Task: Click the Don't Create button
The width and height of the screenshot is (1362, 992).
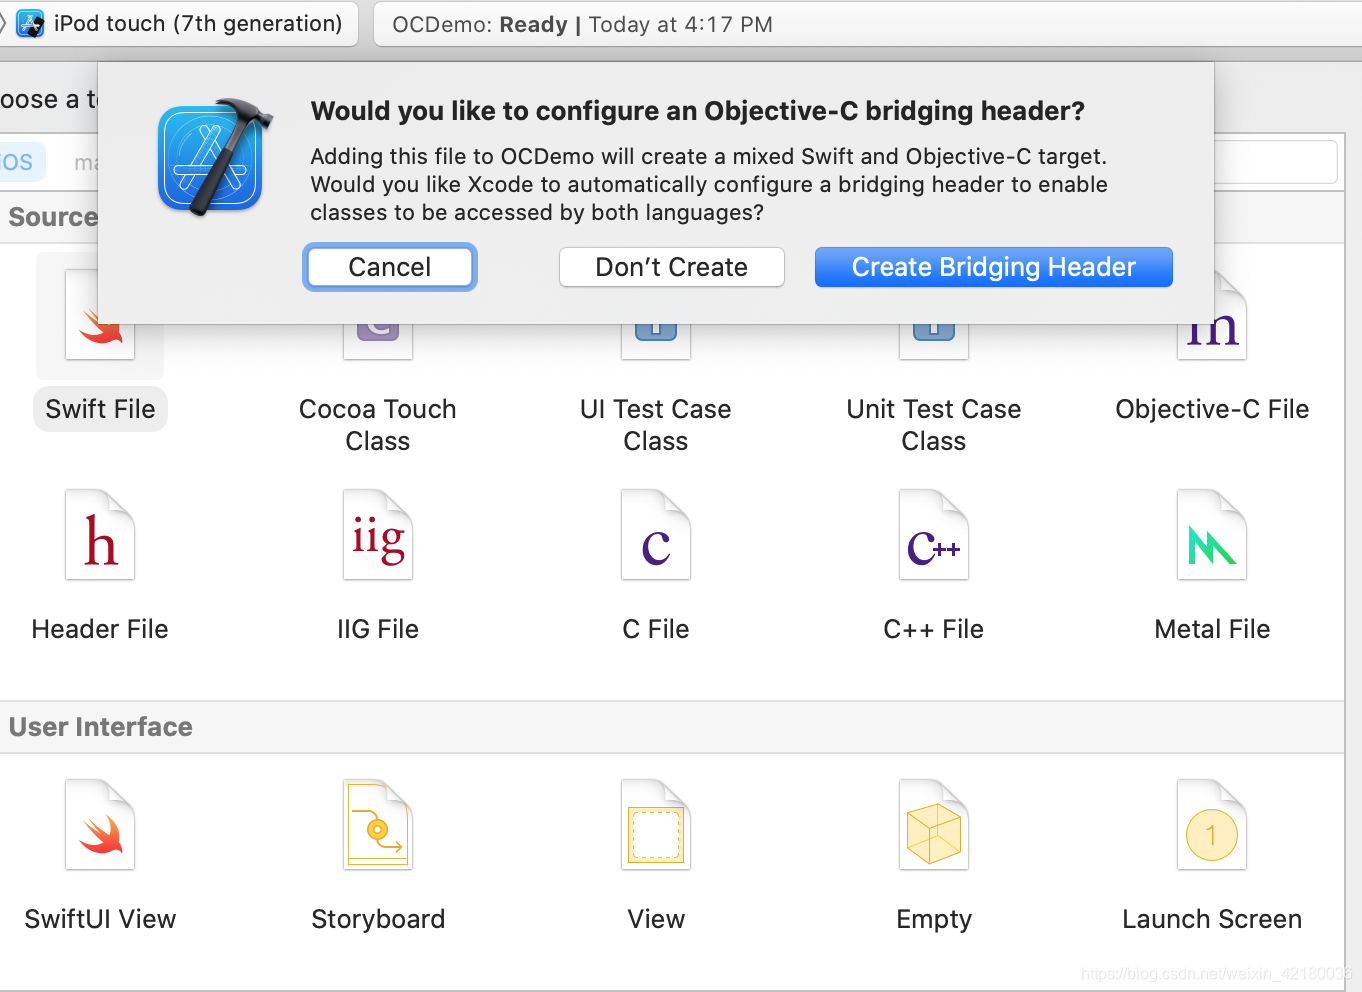Action: click(x=671, y=267)
